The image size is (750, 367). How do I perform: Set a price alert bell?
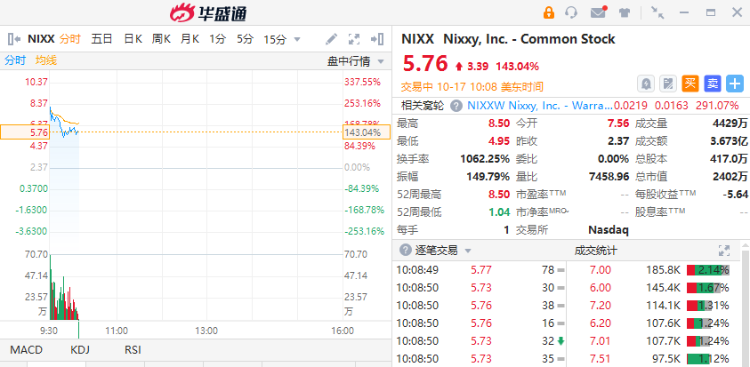(x=646, y=84)
